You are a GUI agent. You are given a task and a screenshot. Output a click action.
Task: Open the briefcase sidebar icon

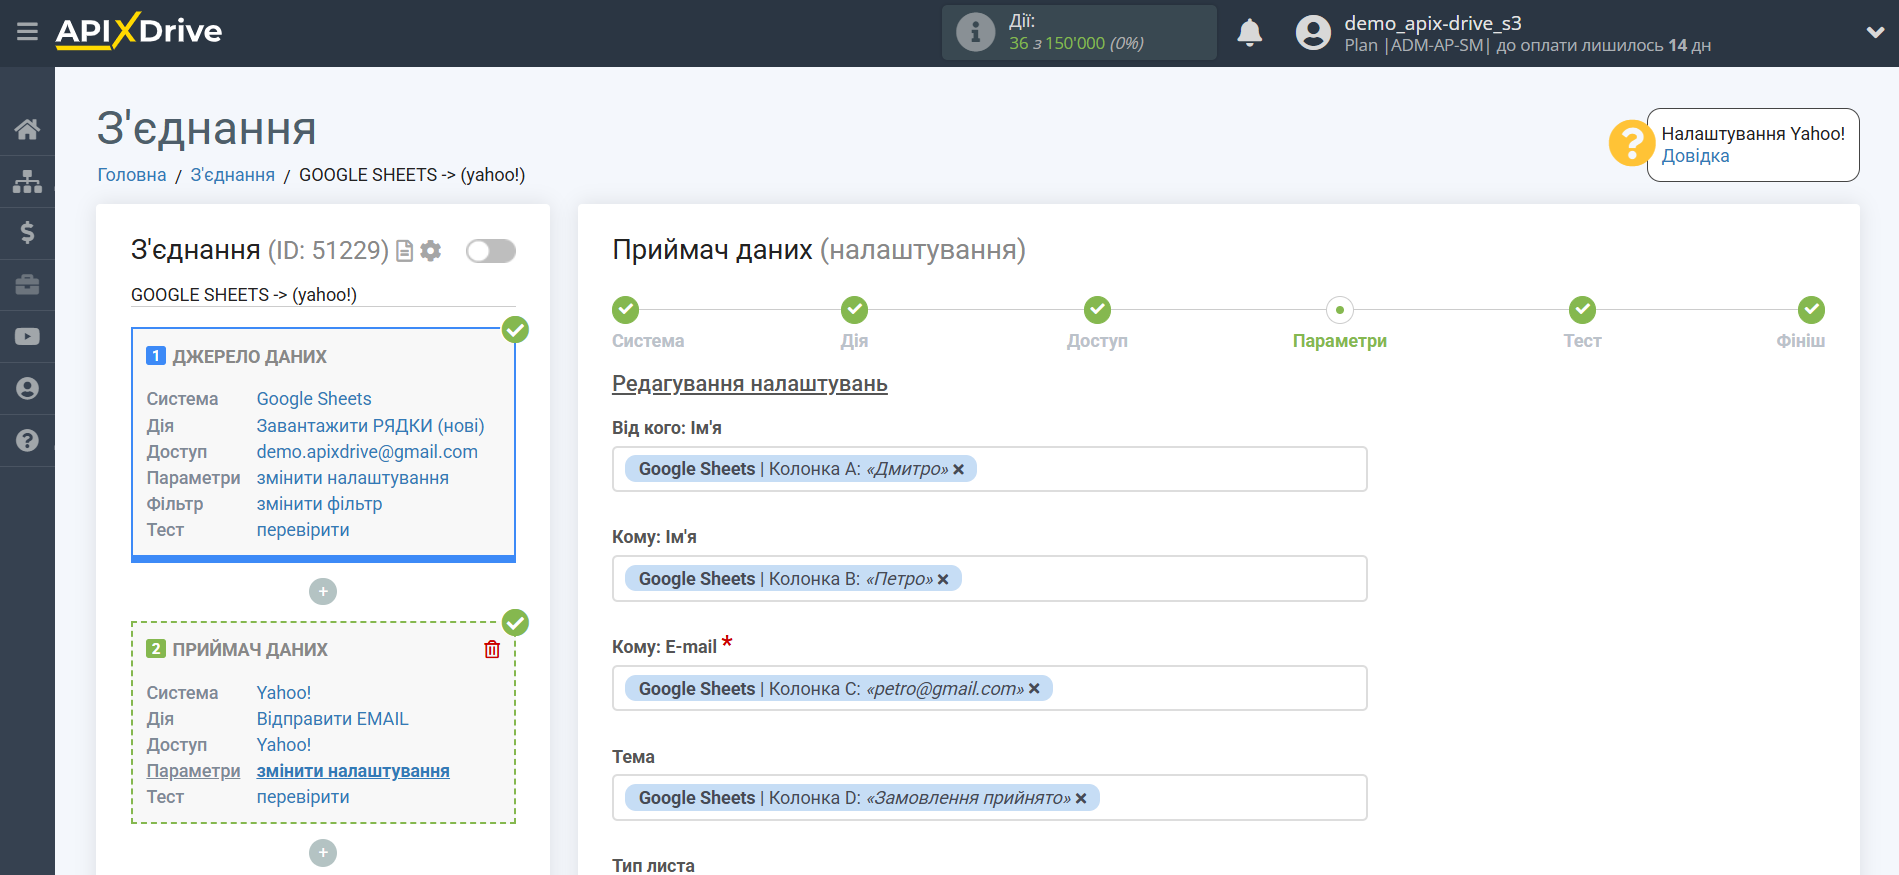click(27, 285)
